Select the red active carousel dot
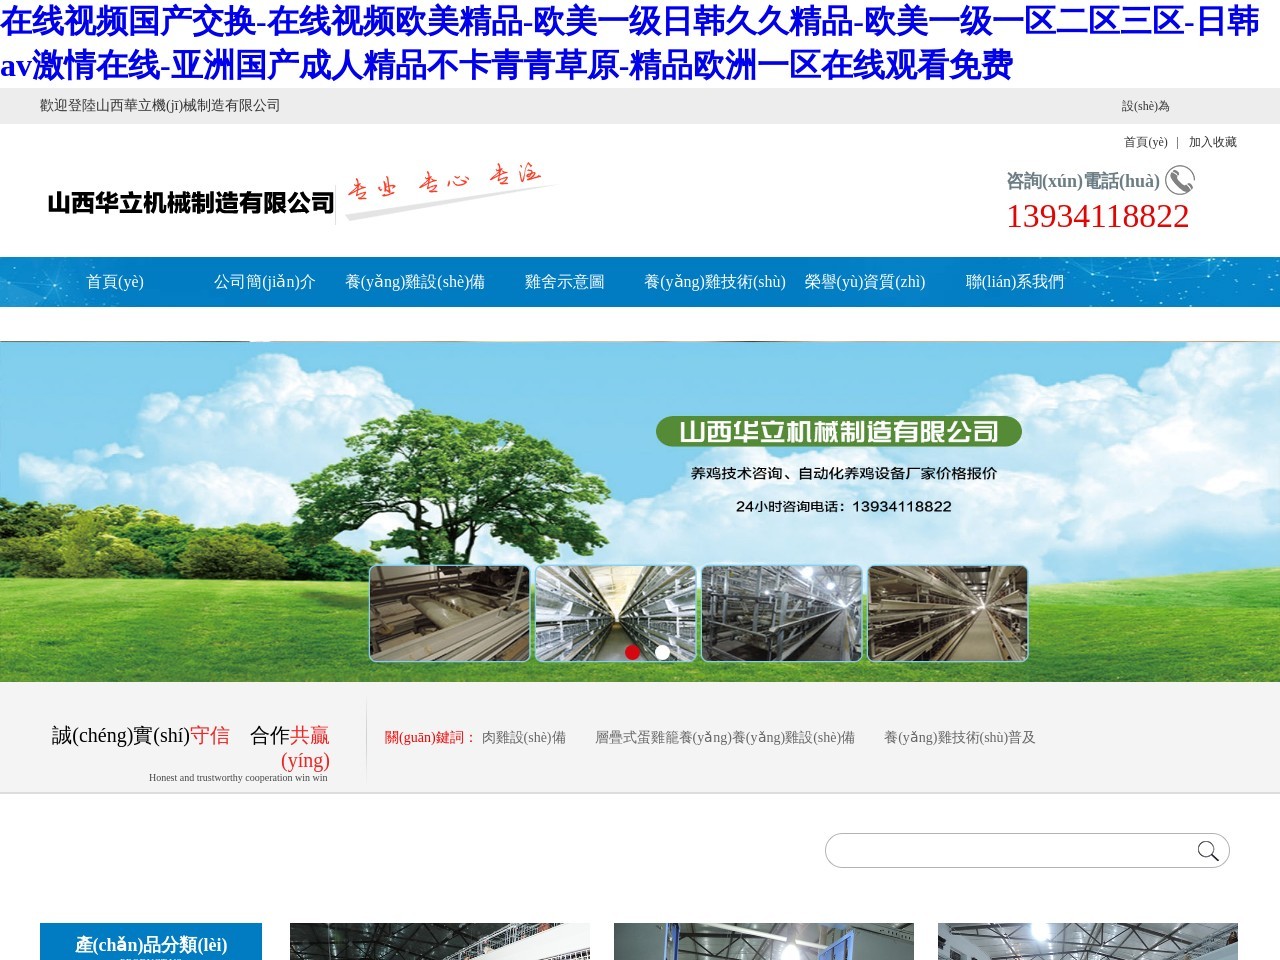Screen dimensions: 1280x960 point(632,653)
